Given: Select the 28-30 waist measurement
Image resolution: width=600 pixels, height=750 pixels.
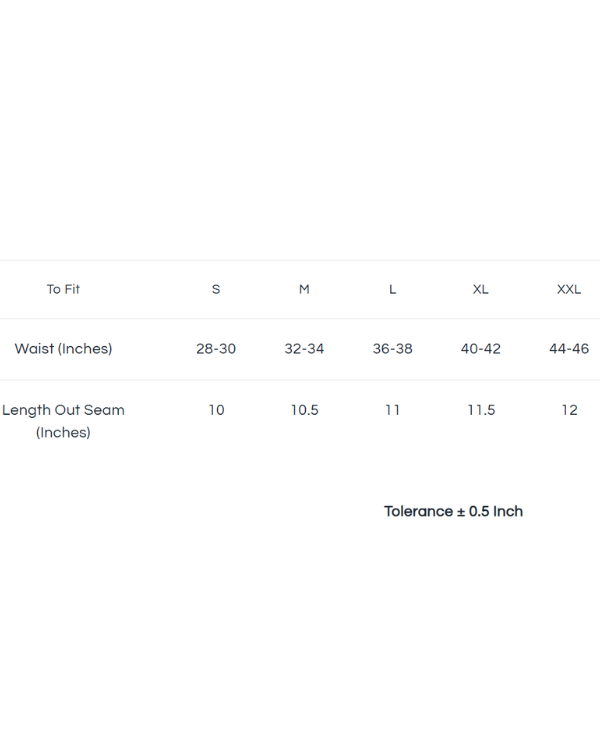Looking at the screenshot, I should [216, 349].
